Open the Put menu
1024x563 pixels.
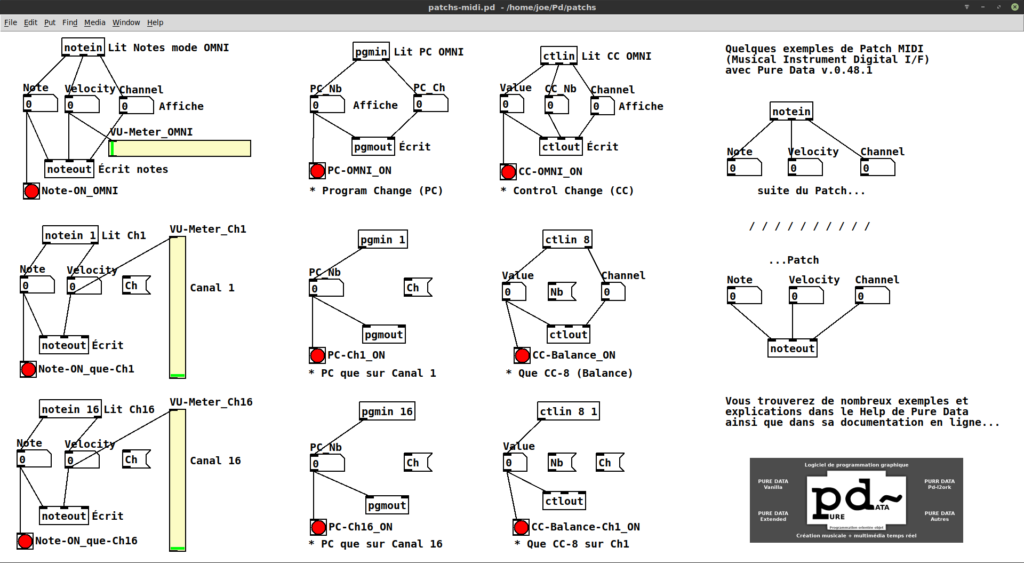[50, 22]
